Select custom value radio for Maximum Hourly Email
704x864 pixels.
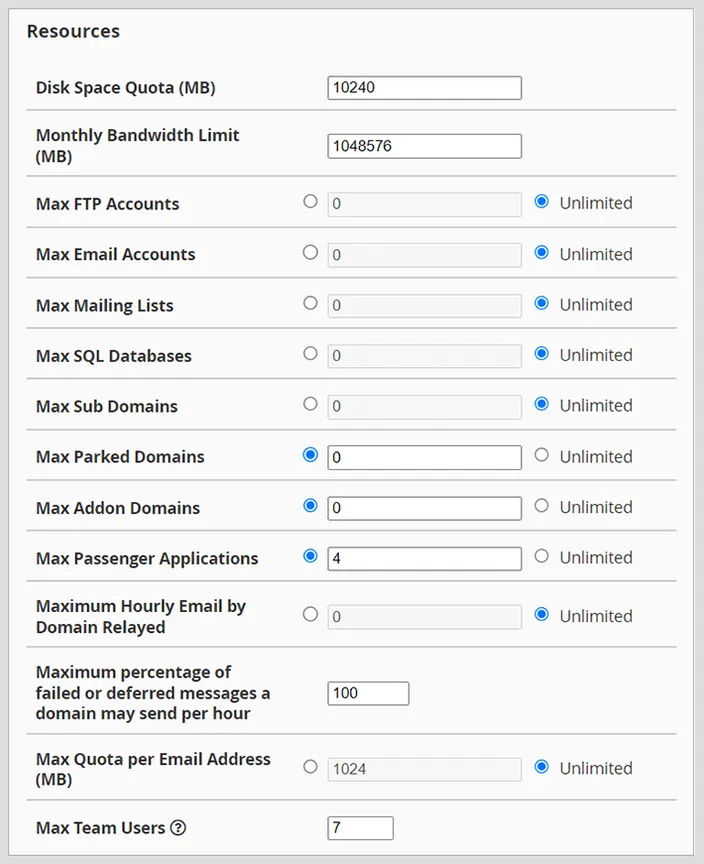pos(310,614)
